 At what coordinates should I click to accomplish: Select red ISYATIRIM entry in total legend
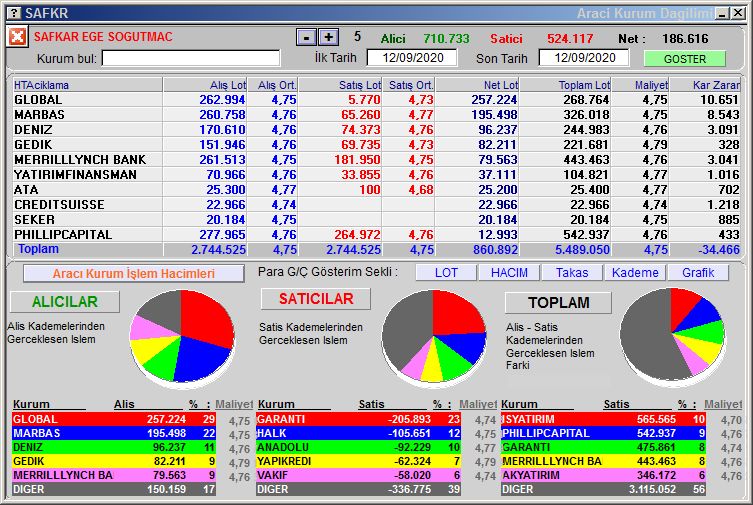(603, 419)
